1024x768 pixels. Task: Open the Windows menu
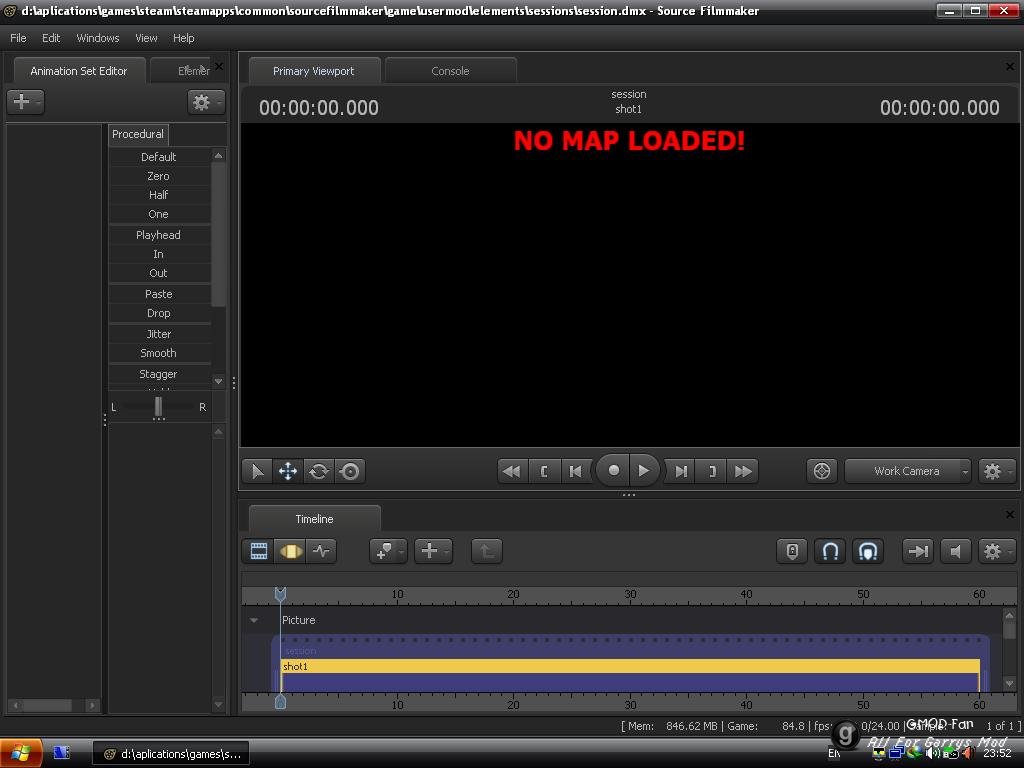[98, 38]
